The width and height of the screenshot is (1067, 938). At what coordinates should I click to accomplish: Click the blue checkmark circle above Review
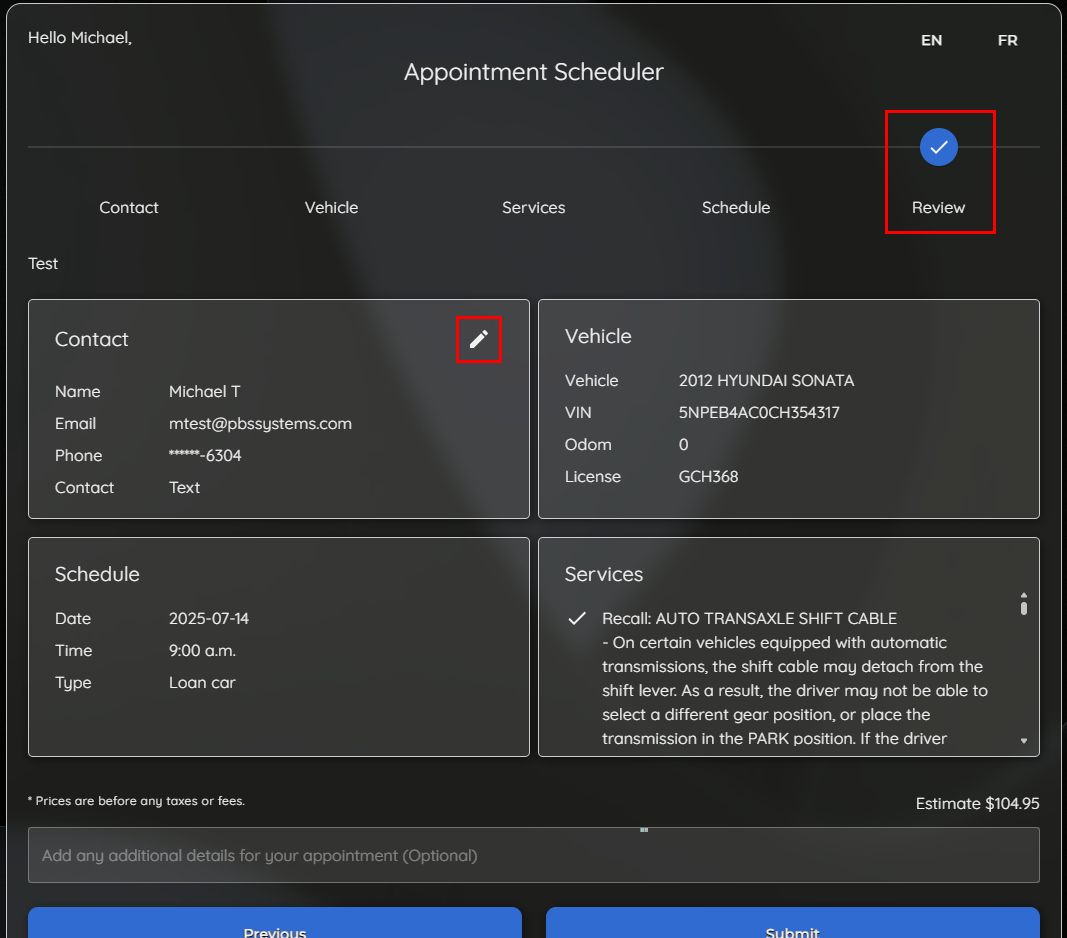point(939,147)
